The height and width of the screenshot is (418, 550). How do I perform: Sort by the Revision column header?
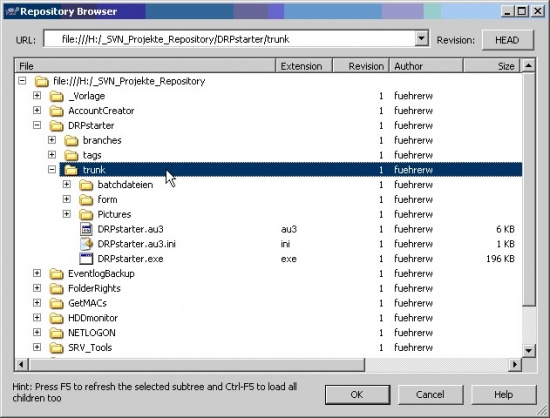tap(361, 66)
